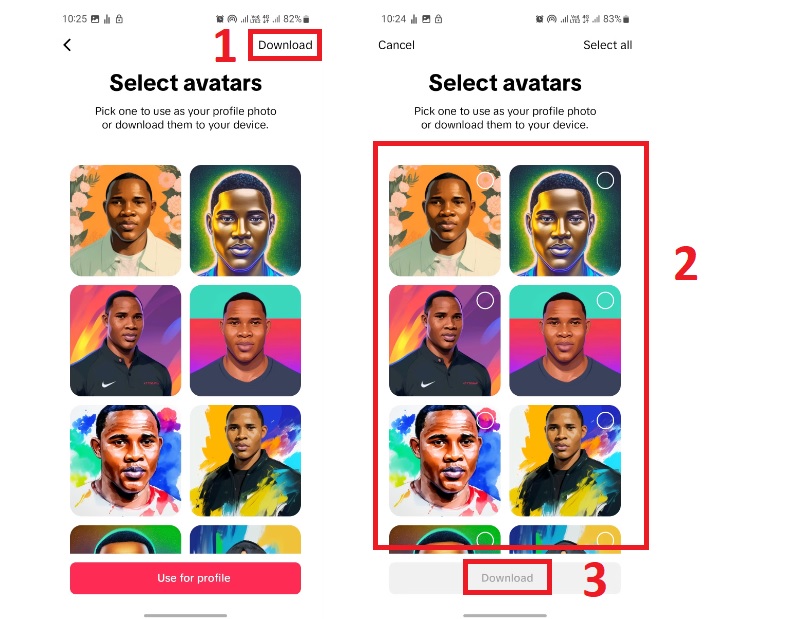This screenshot has width=800, height=619.
Task: Check the circle on the green glowing avatar
Action: pyautogui.click(x=605, y=180)
